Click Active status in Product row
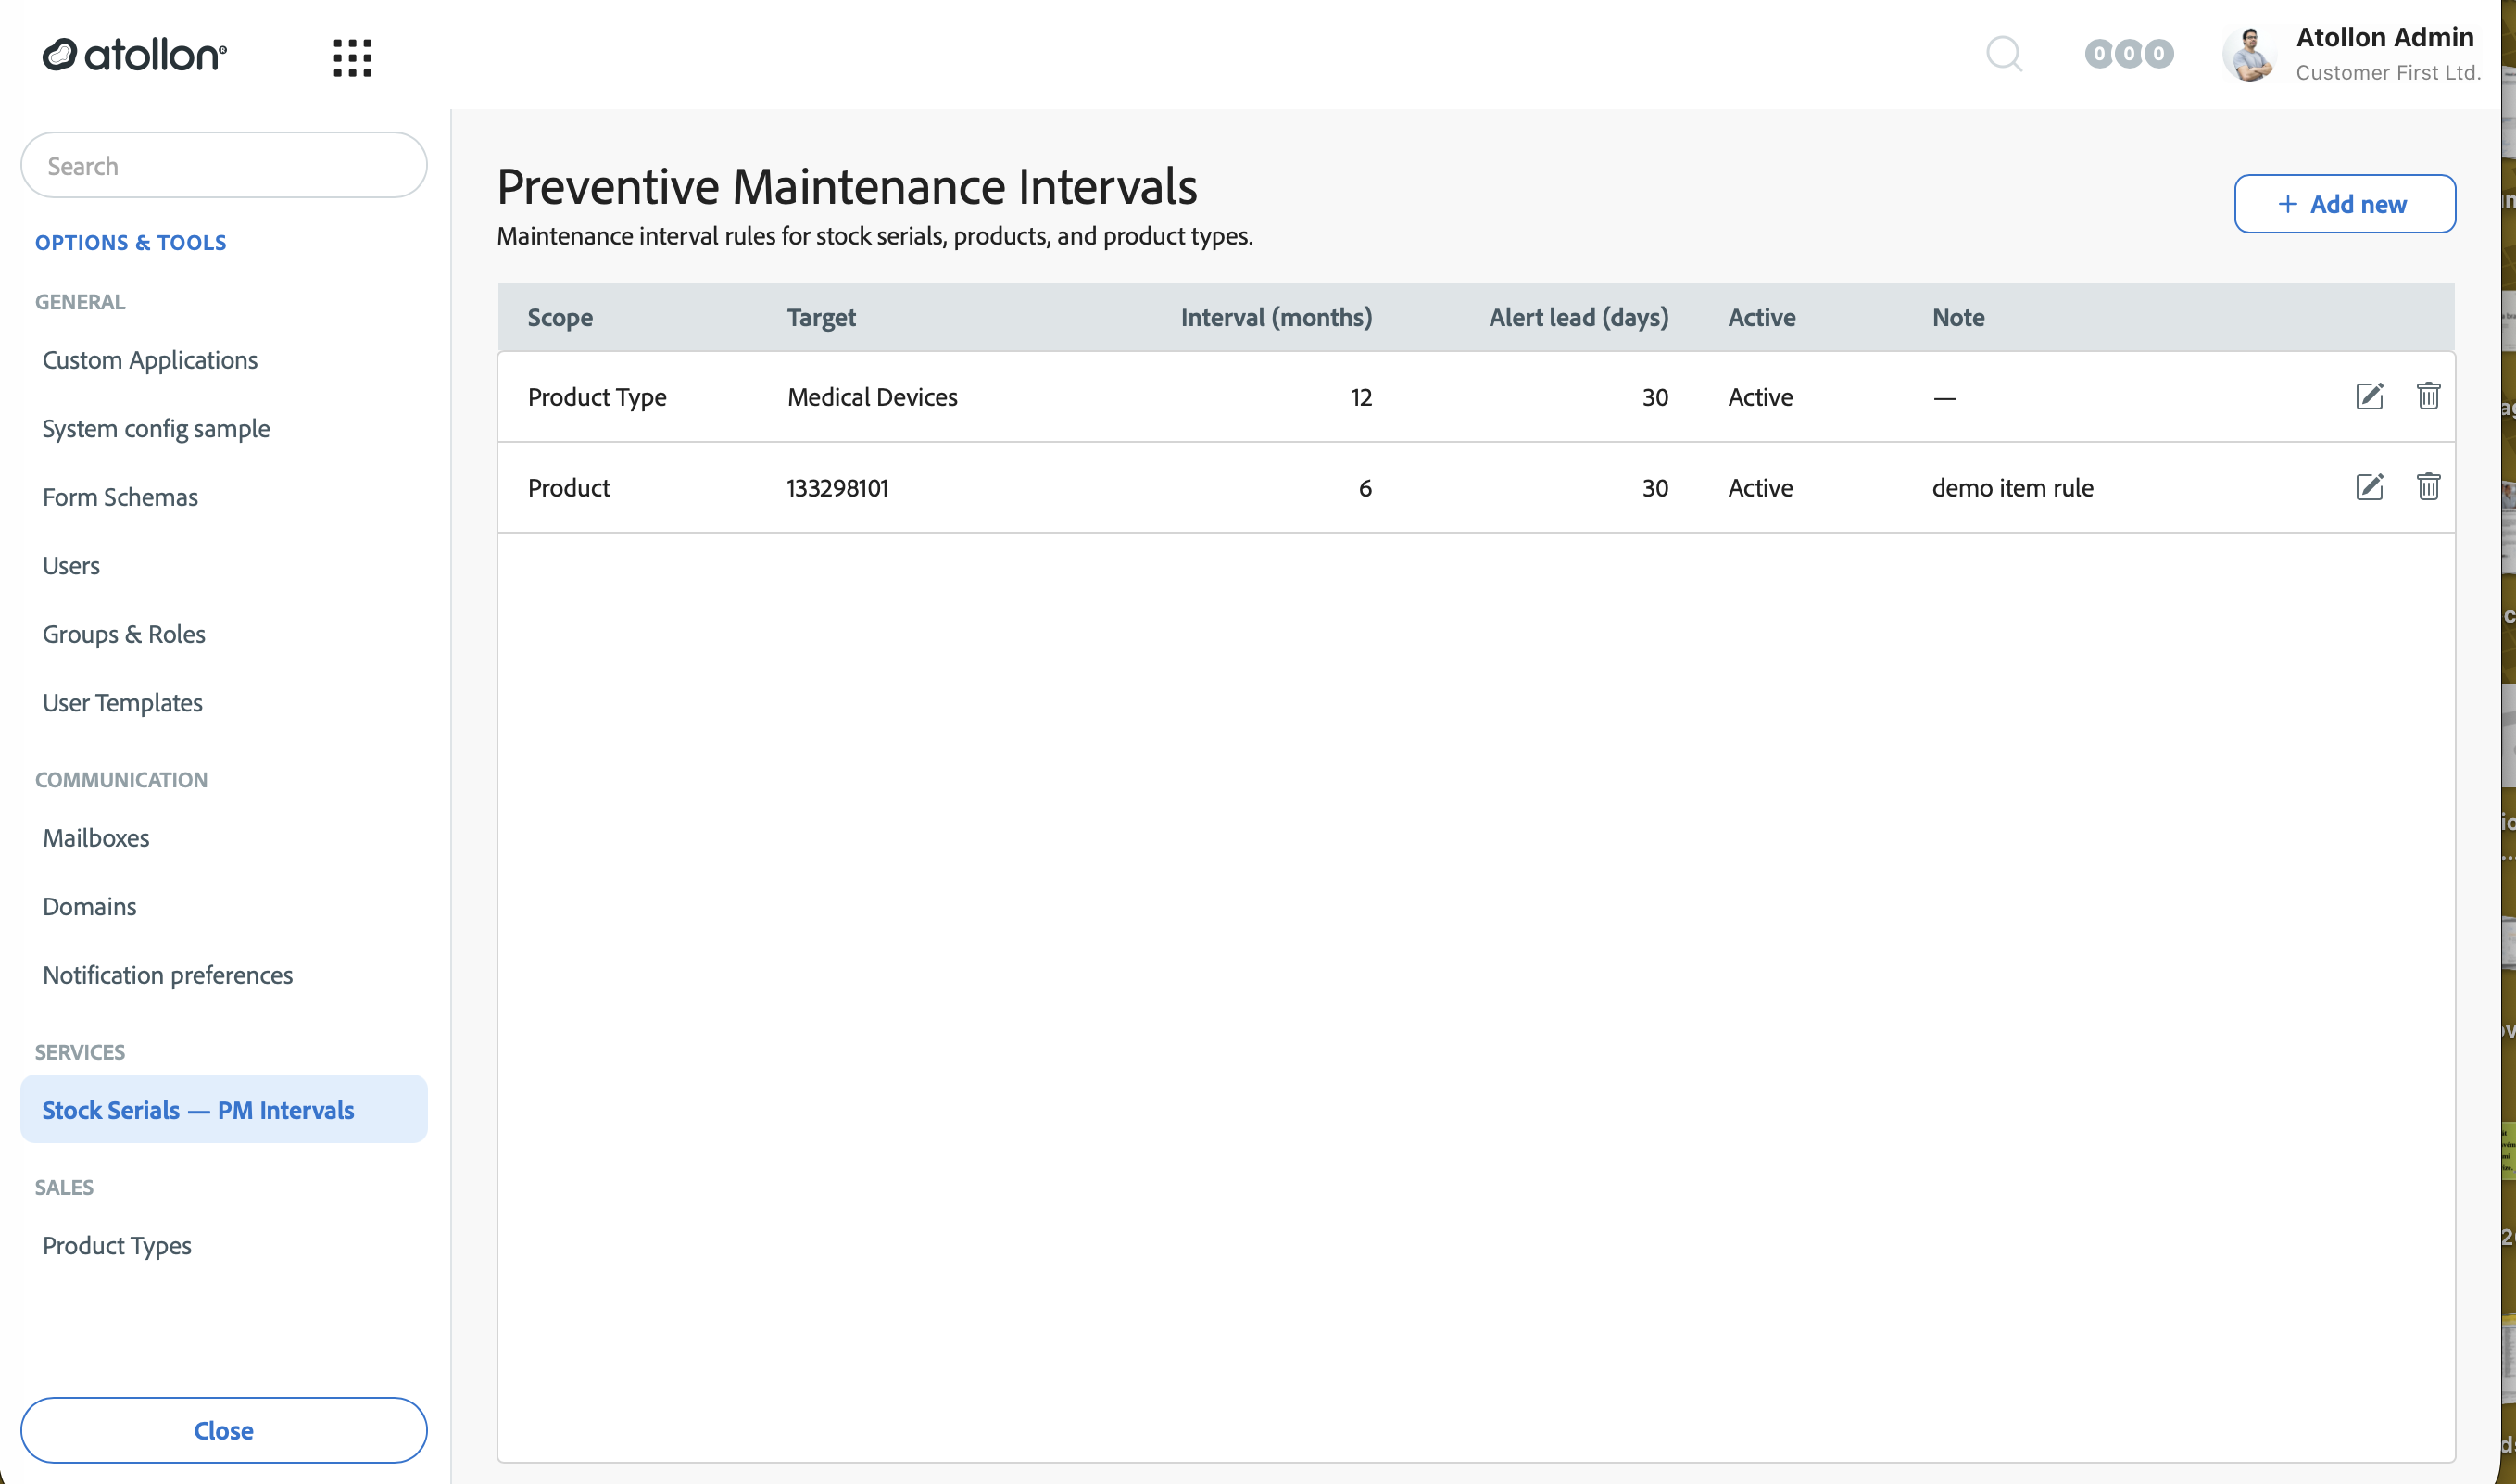2516x1484 pixels. pos(1760,488)
